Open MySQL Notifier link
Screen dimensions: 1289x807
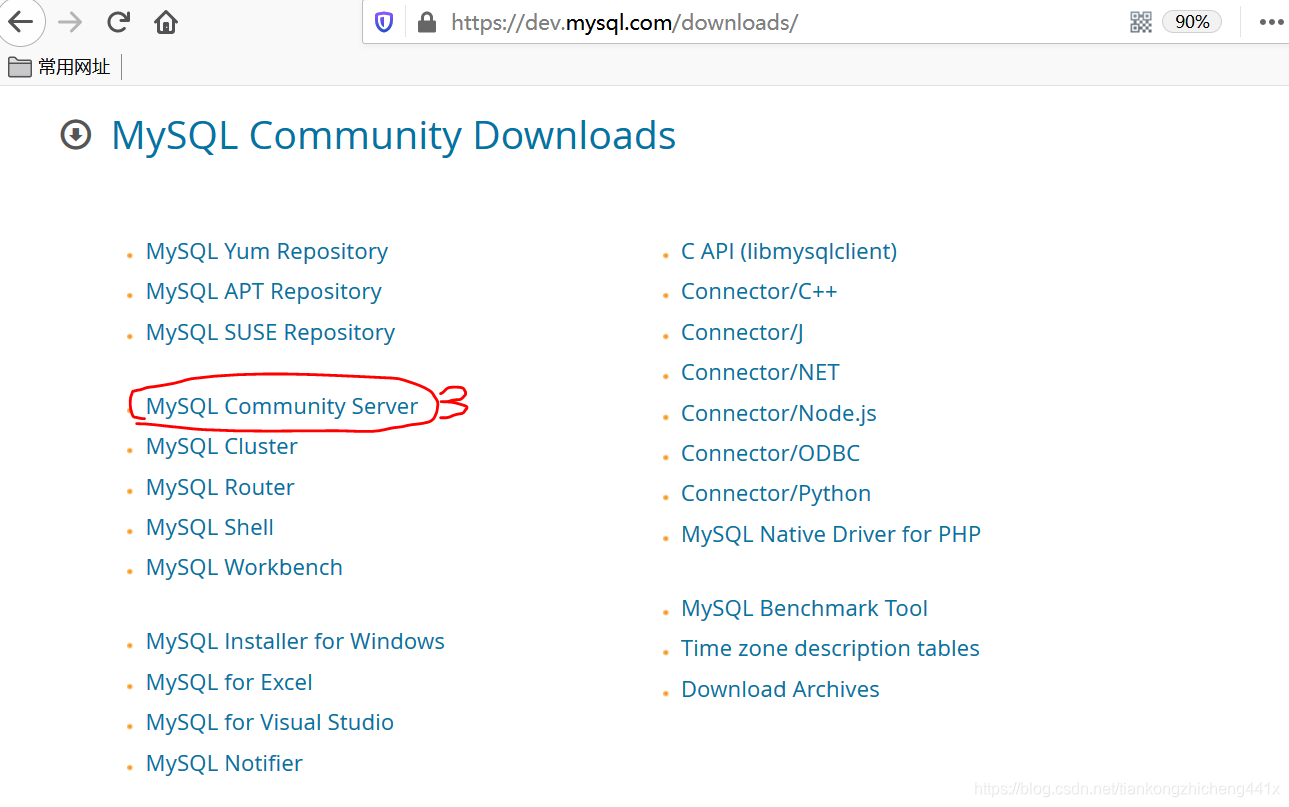pyautogui.click(x=224, y=763)
